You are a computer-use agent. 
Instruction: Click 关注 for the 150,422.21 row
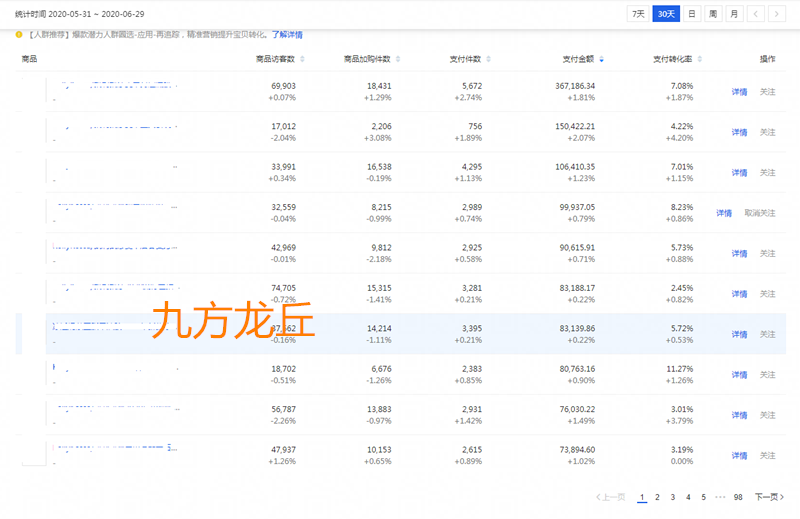767,132
